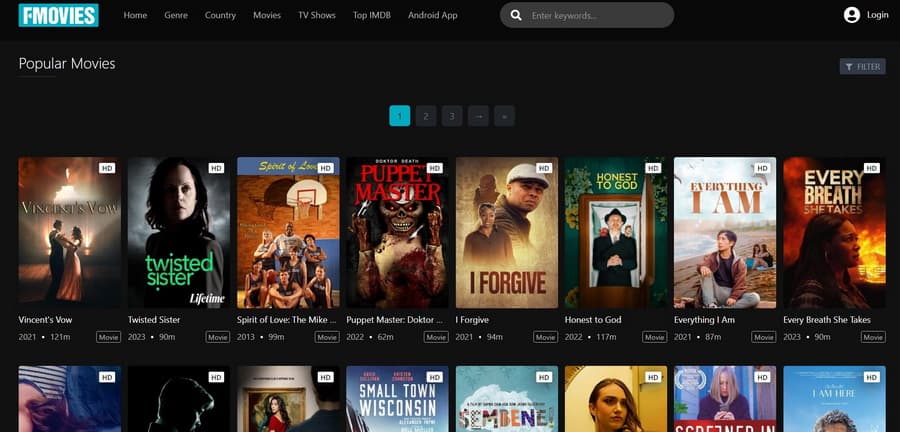Screen dimensions: 900x432
Task: Open the Sembene poster
Action: pyautogui.click(x=507, y=399)
